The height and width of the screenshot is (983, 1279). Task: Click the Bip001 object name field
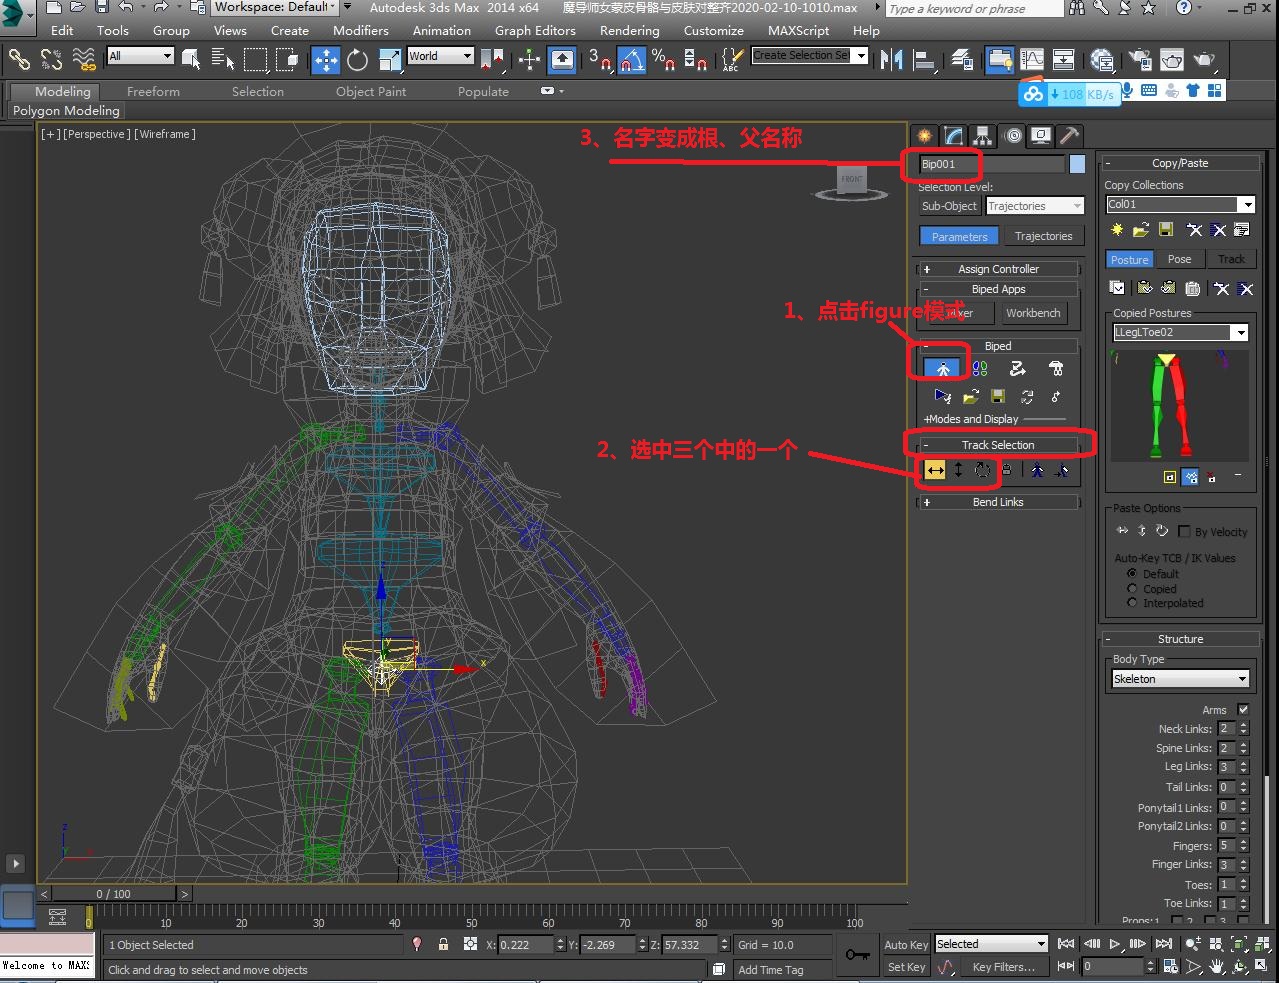(992, 164)
